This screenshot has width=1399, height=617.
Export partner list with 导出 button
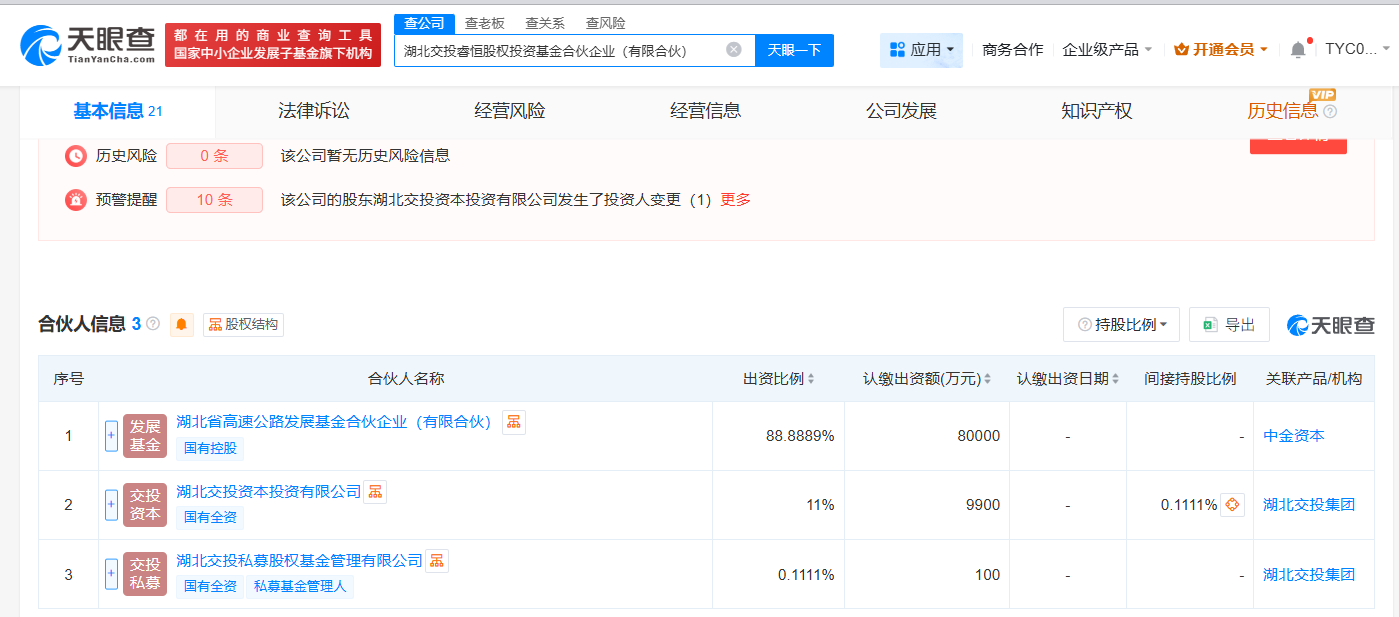click(x=1229, y=324)
